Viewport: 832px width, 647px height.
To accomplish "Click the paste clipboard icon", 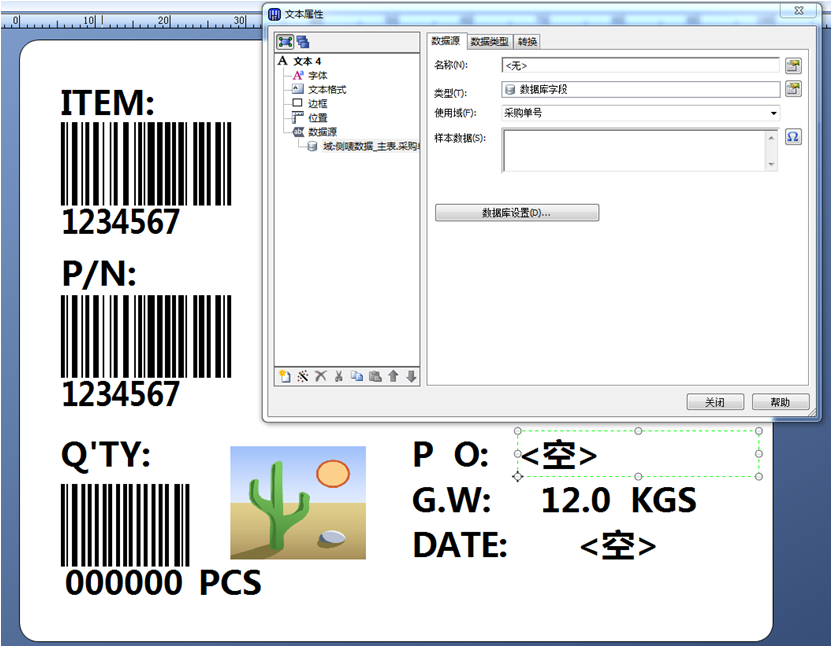I will (375, 376).
